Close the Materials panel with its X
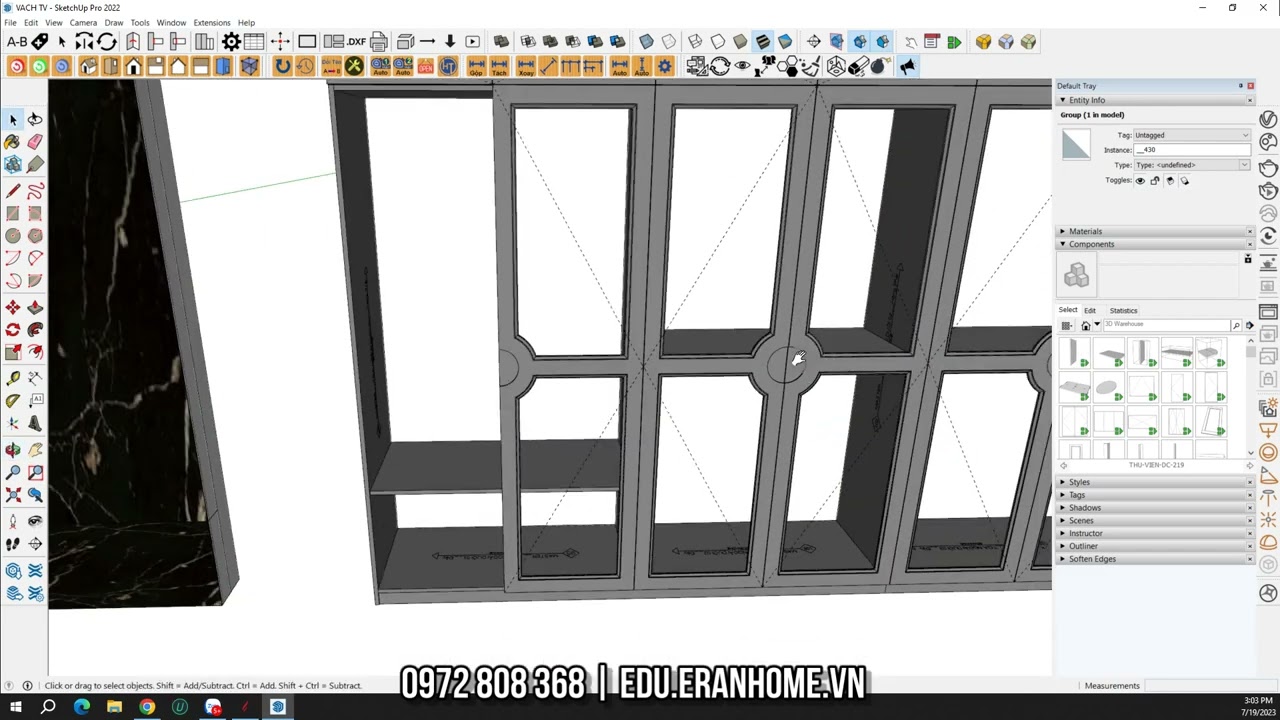This screenshot has height=720, width=1280. coord(1249,231)
